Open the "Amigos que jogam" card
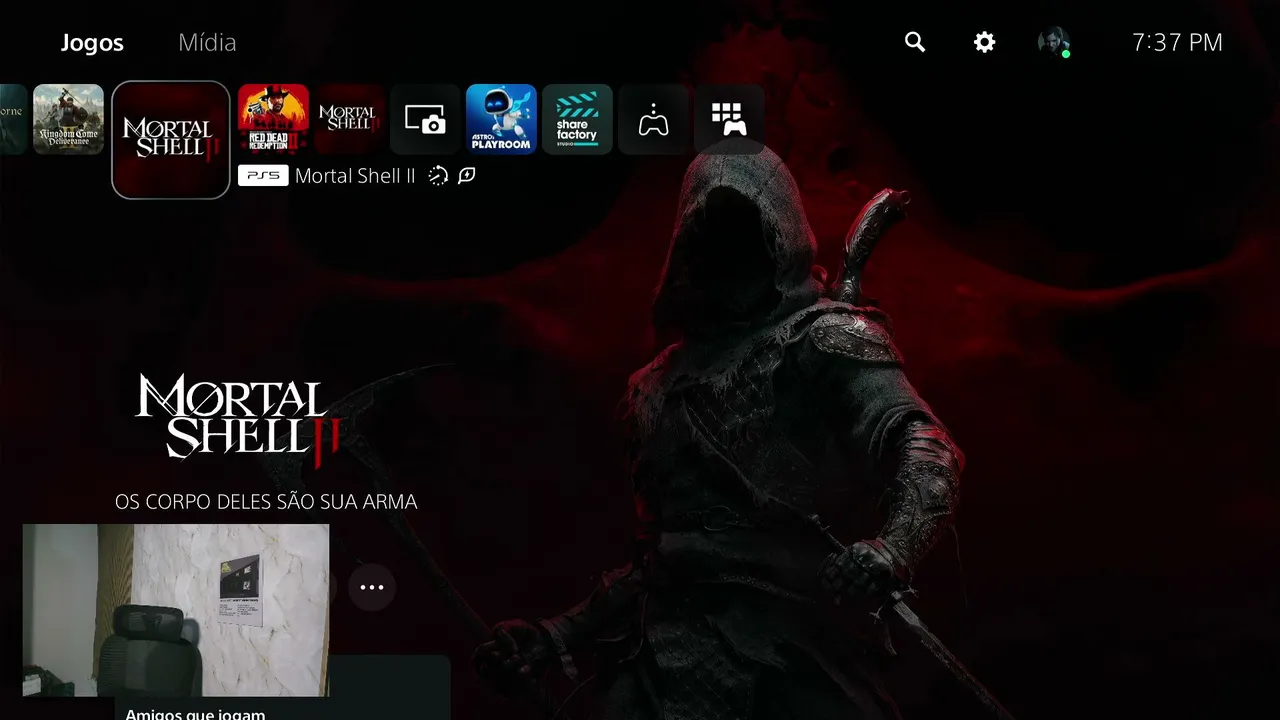Image resolution: width=1280 pixels, height=720 pixels. pos(282,690)
